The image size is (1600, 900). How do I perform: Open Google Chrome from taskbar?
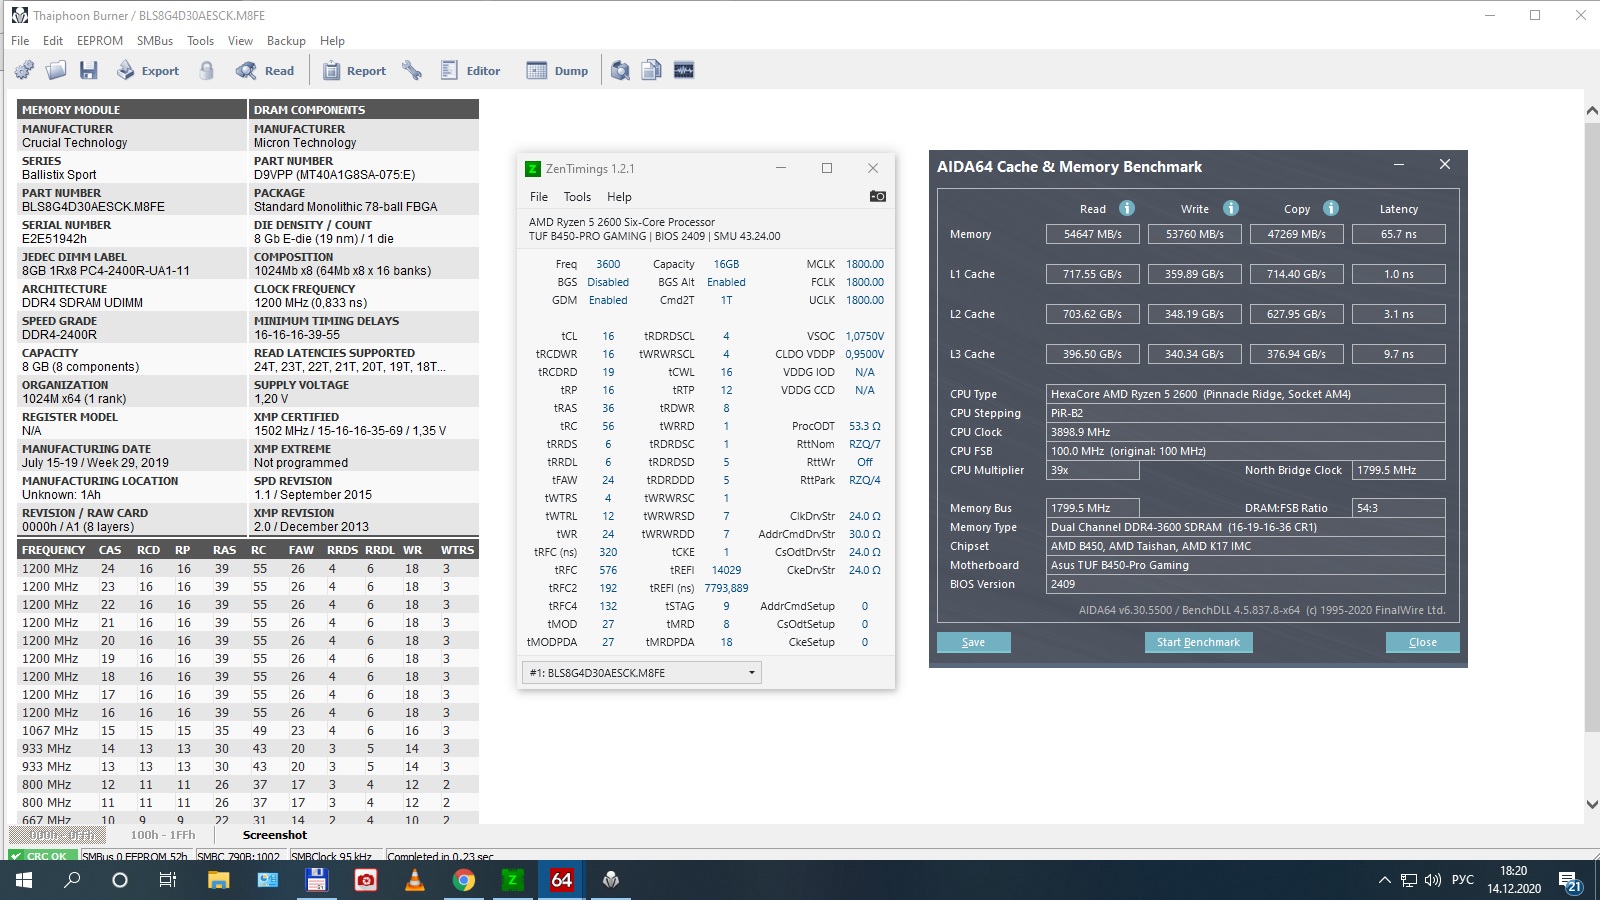point(463,880)
